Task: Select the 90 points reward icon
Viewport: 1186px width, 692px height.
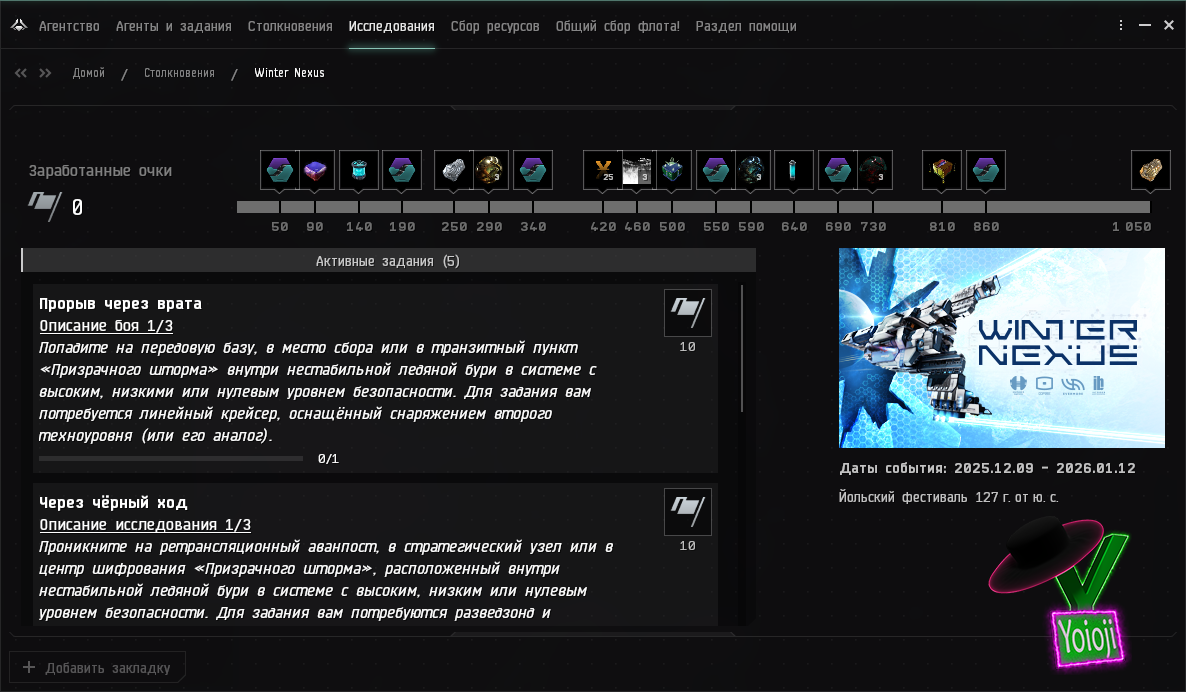Action: [315, 169]
